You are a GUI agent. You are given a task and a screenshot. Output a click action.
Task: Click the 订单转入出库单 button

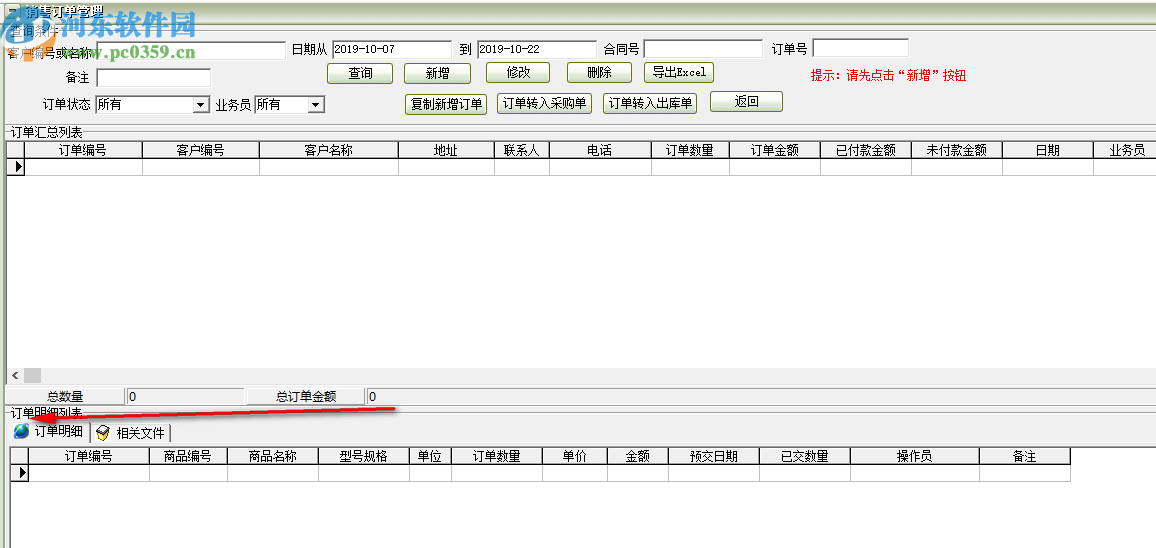tap(650, 103)
